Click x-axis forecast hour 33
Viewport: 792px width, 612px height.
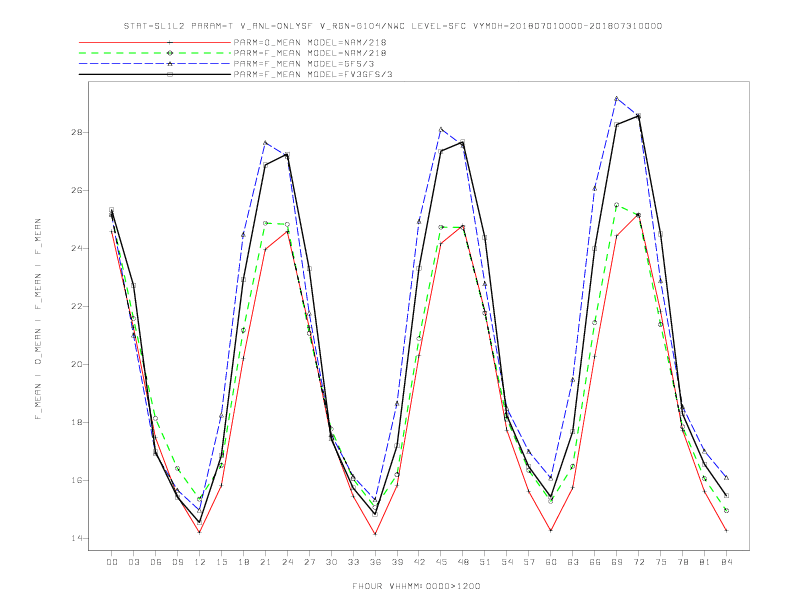click(x=353, y=562)
